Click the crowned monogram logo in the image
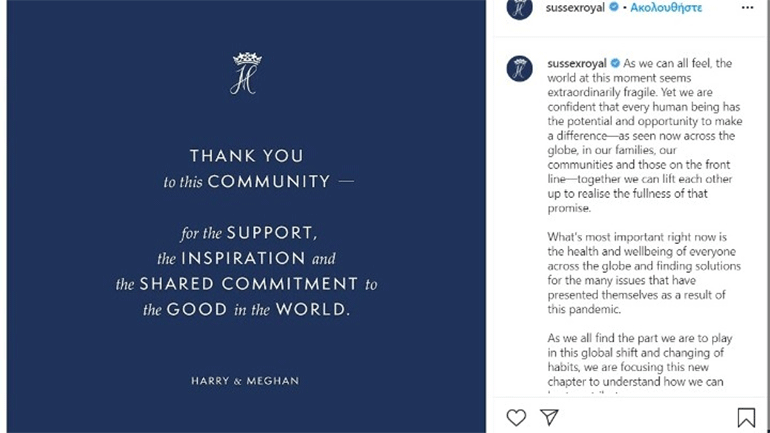The height and width of the screenshot is (433, 770). click(245, 73)
